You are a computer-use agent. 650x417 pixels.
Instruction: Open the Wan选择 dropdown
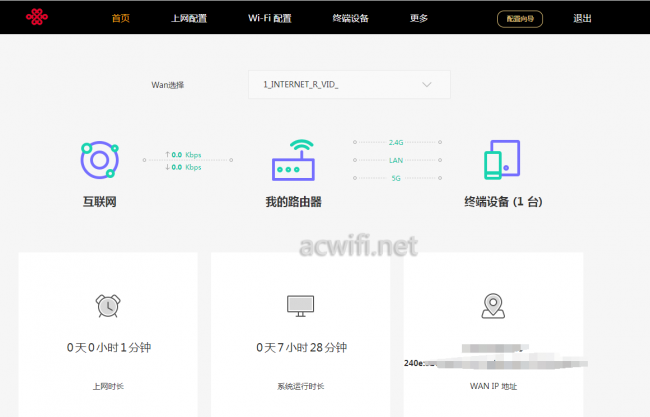[x=349, y=85]
